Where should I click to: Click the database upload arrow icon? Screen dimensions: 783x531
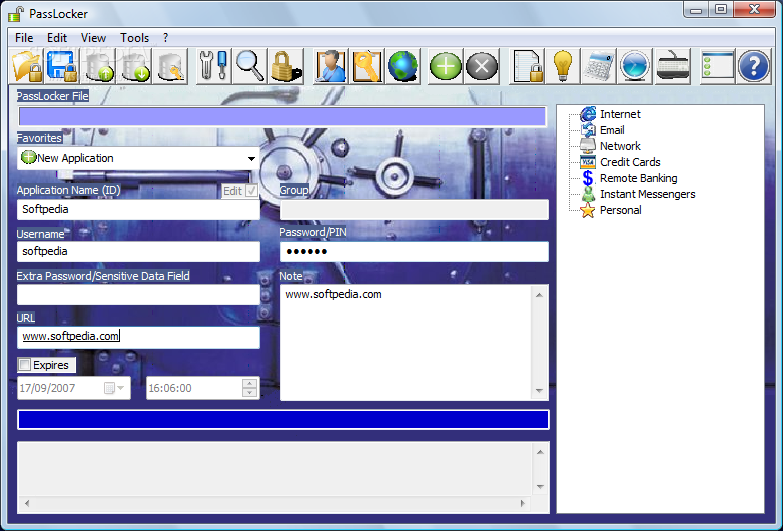click(x=98, y=66)
